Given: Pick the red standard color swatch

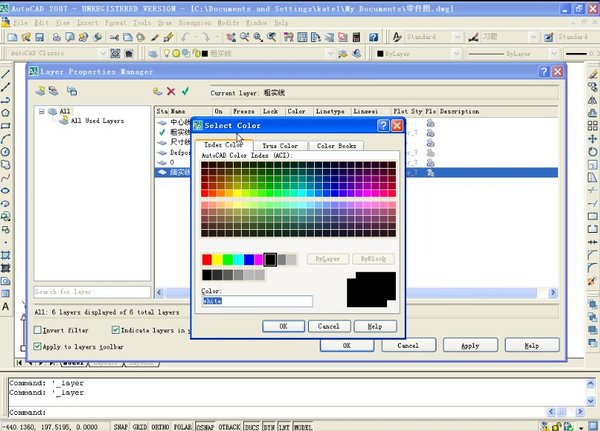Looking at the screenshot, I should tap(207, 260).
